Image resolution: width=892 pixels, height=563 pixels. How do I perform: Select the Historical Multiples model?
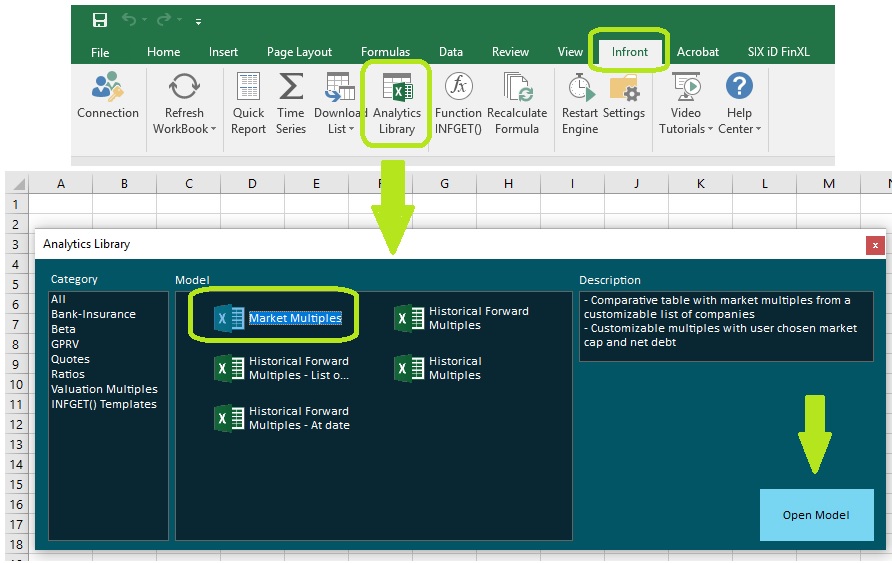[437, 368]
